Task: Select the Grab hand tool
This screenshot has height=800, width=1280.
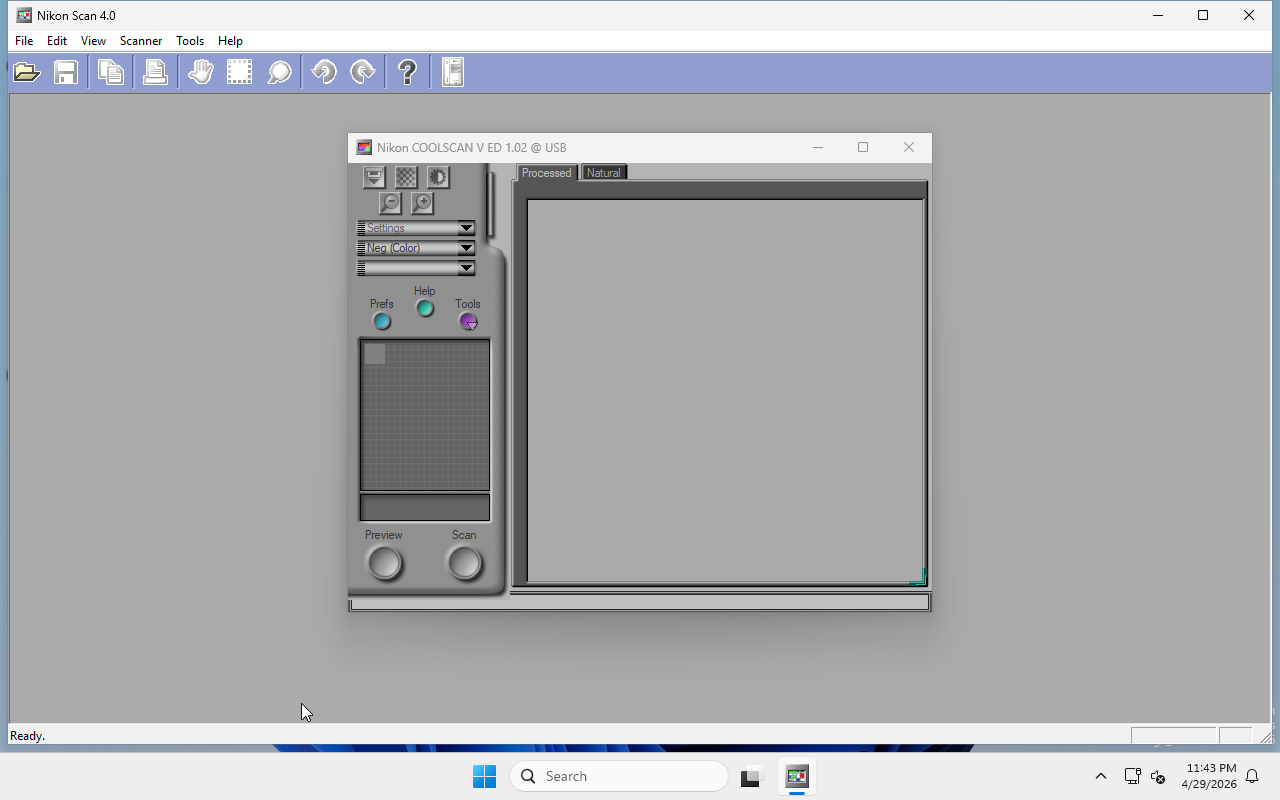Action: tap(201, 72)
